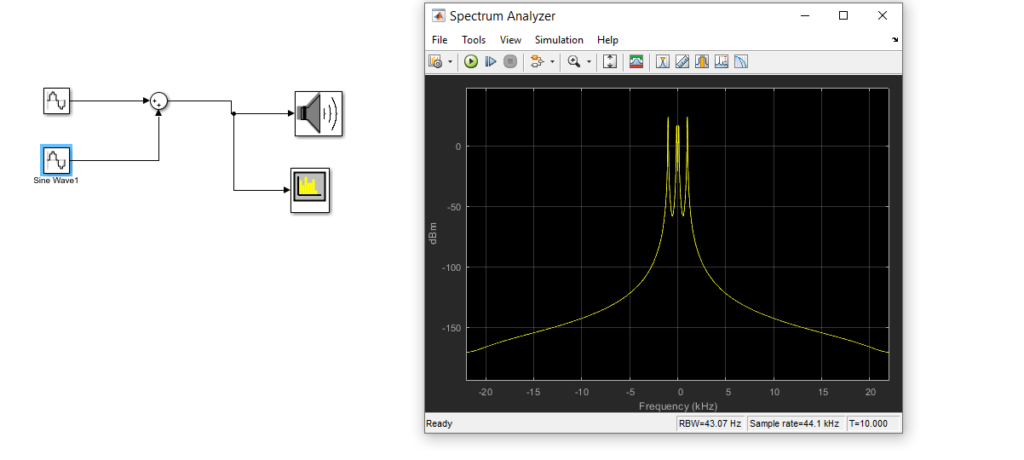Click the Zoom In magnifier icon
1024x460 pixels.
pos(574,61)
